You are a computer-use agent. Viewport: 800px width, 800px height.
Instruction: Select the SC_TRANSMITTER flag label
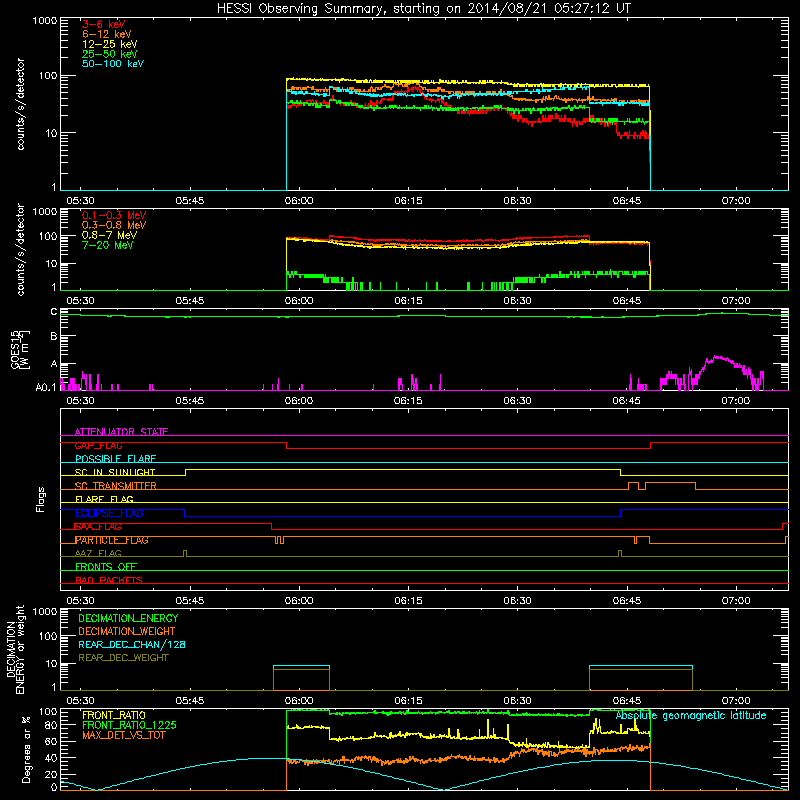(115, 486)
